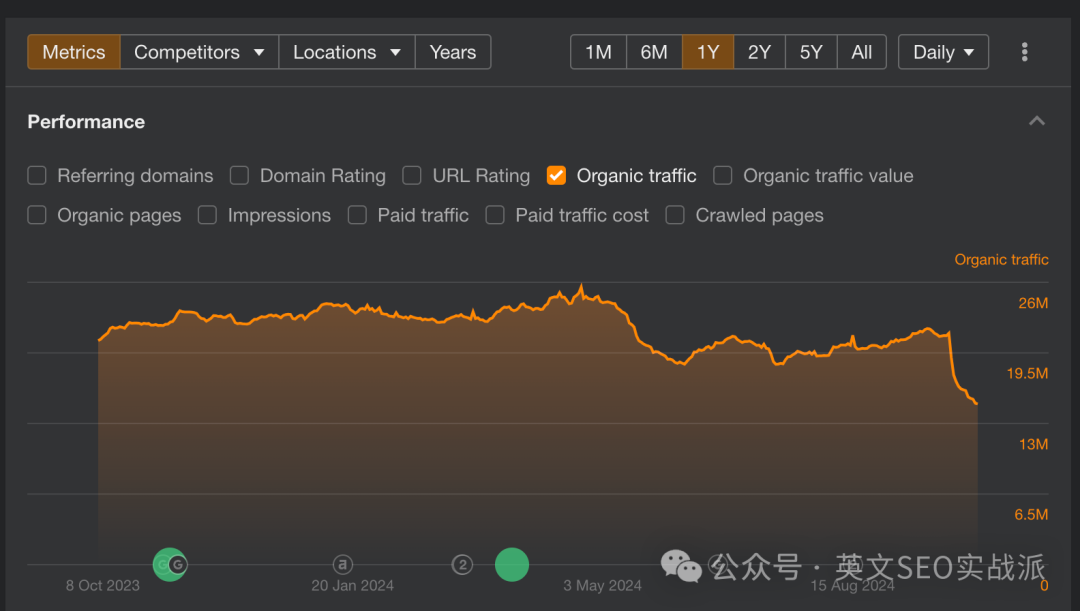
Task: Click the 6.5M axis value
Action: 1031,515
